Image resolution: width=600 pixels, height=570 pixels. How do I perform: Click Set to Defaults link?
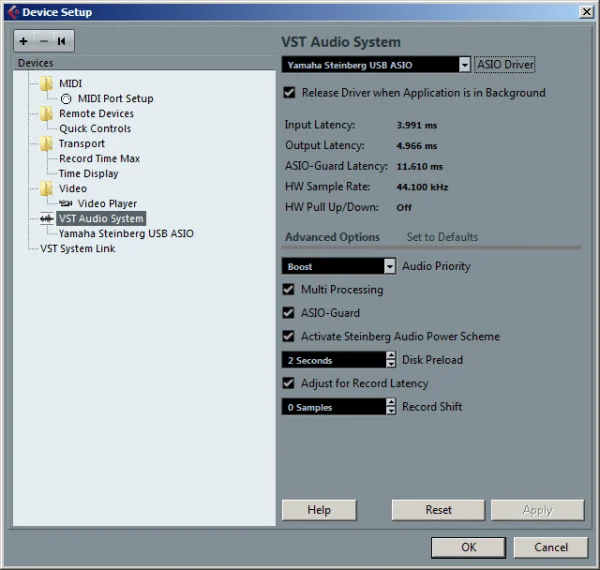442,237
